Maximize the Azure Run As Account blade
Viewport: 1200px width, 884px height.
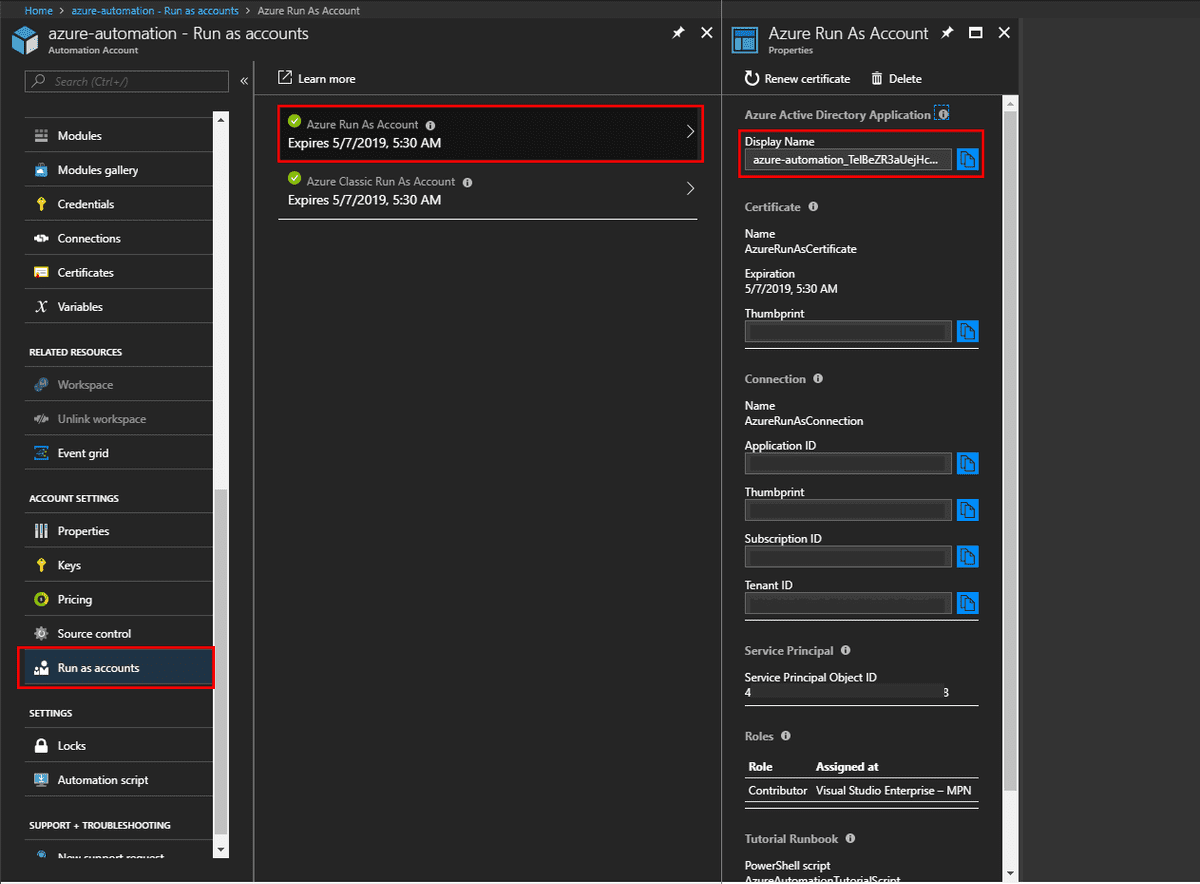click(x=976, y=33)
